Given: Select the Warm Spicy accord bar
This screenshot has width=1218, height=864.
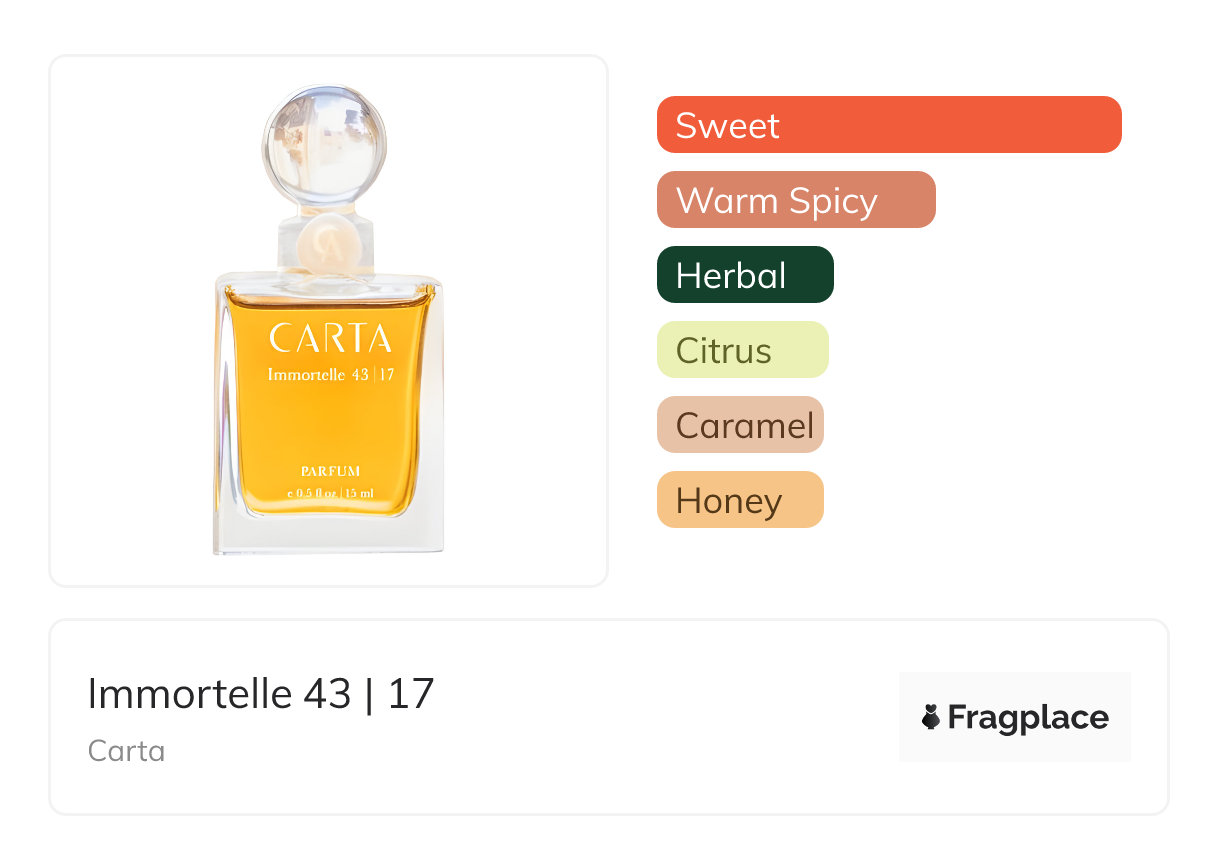Looking at the screenshot, I should point(795,200).
